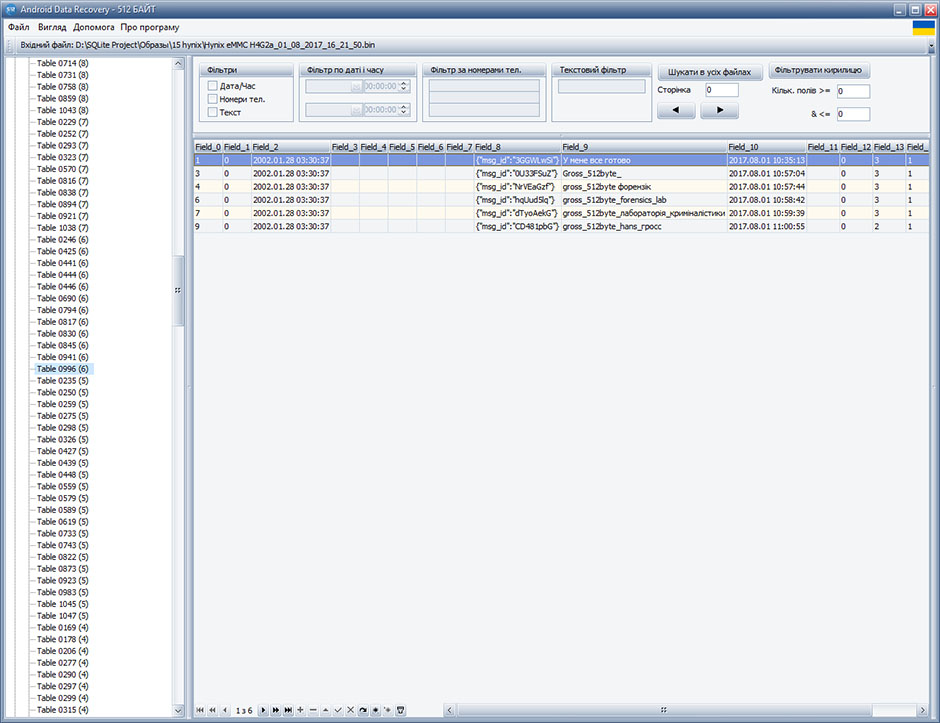Click Шукати в усіх файлах button
Screen dimensions: 940x723
coord(710,72)
